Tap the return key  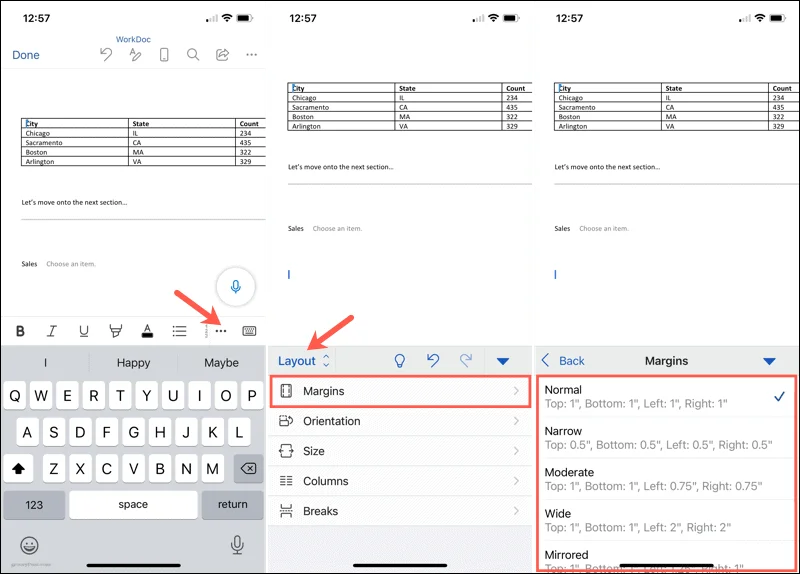[233, 505]
